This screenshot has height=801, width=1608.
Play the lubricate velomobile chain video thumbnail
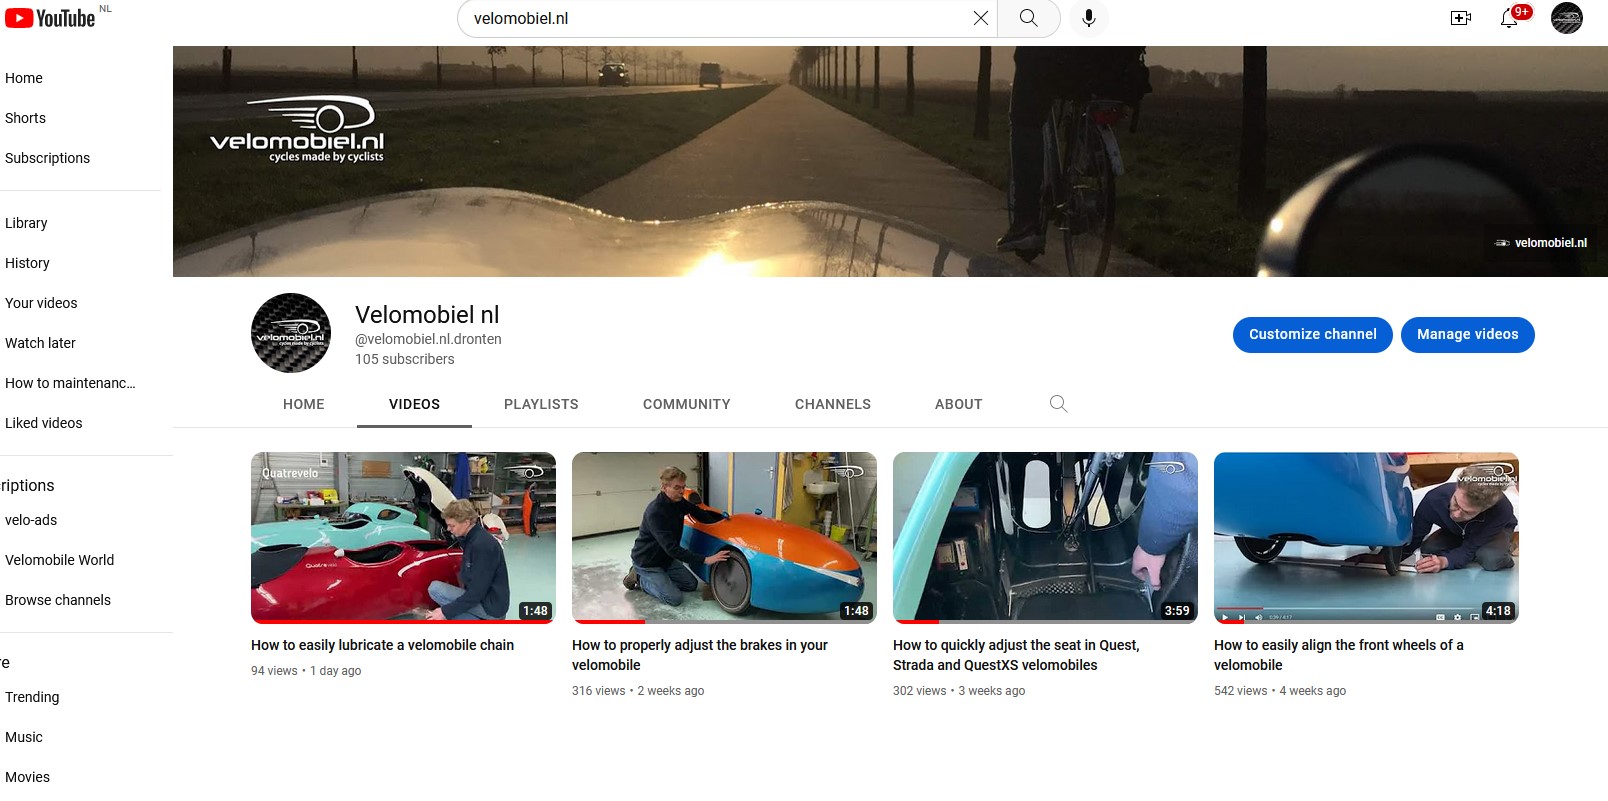click(403, 537)
